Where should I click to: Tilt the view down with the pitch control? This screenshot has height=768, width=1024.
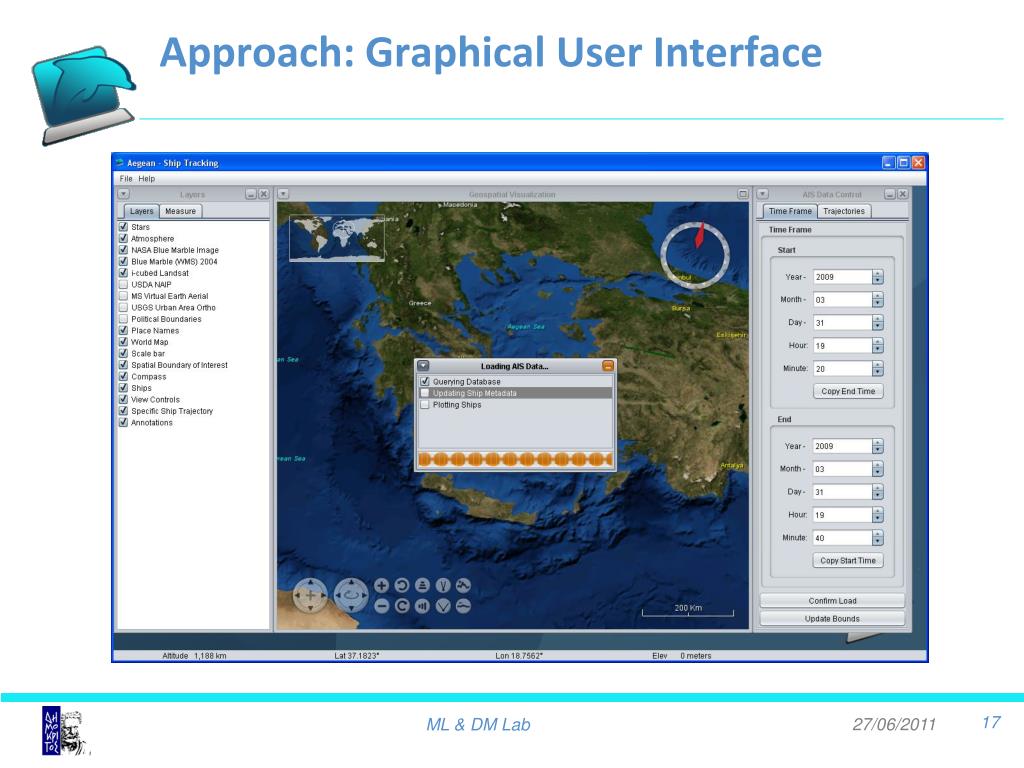point(423,606)
